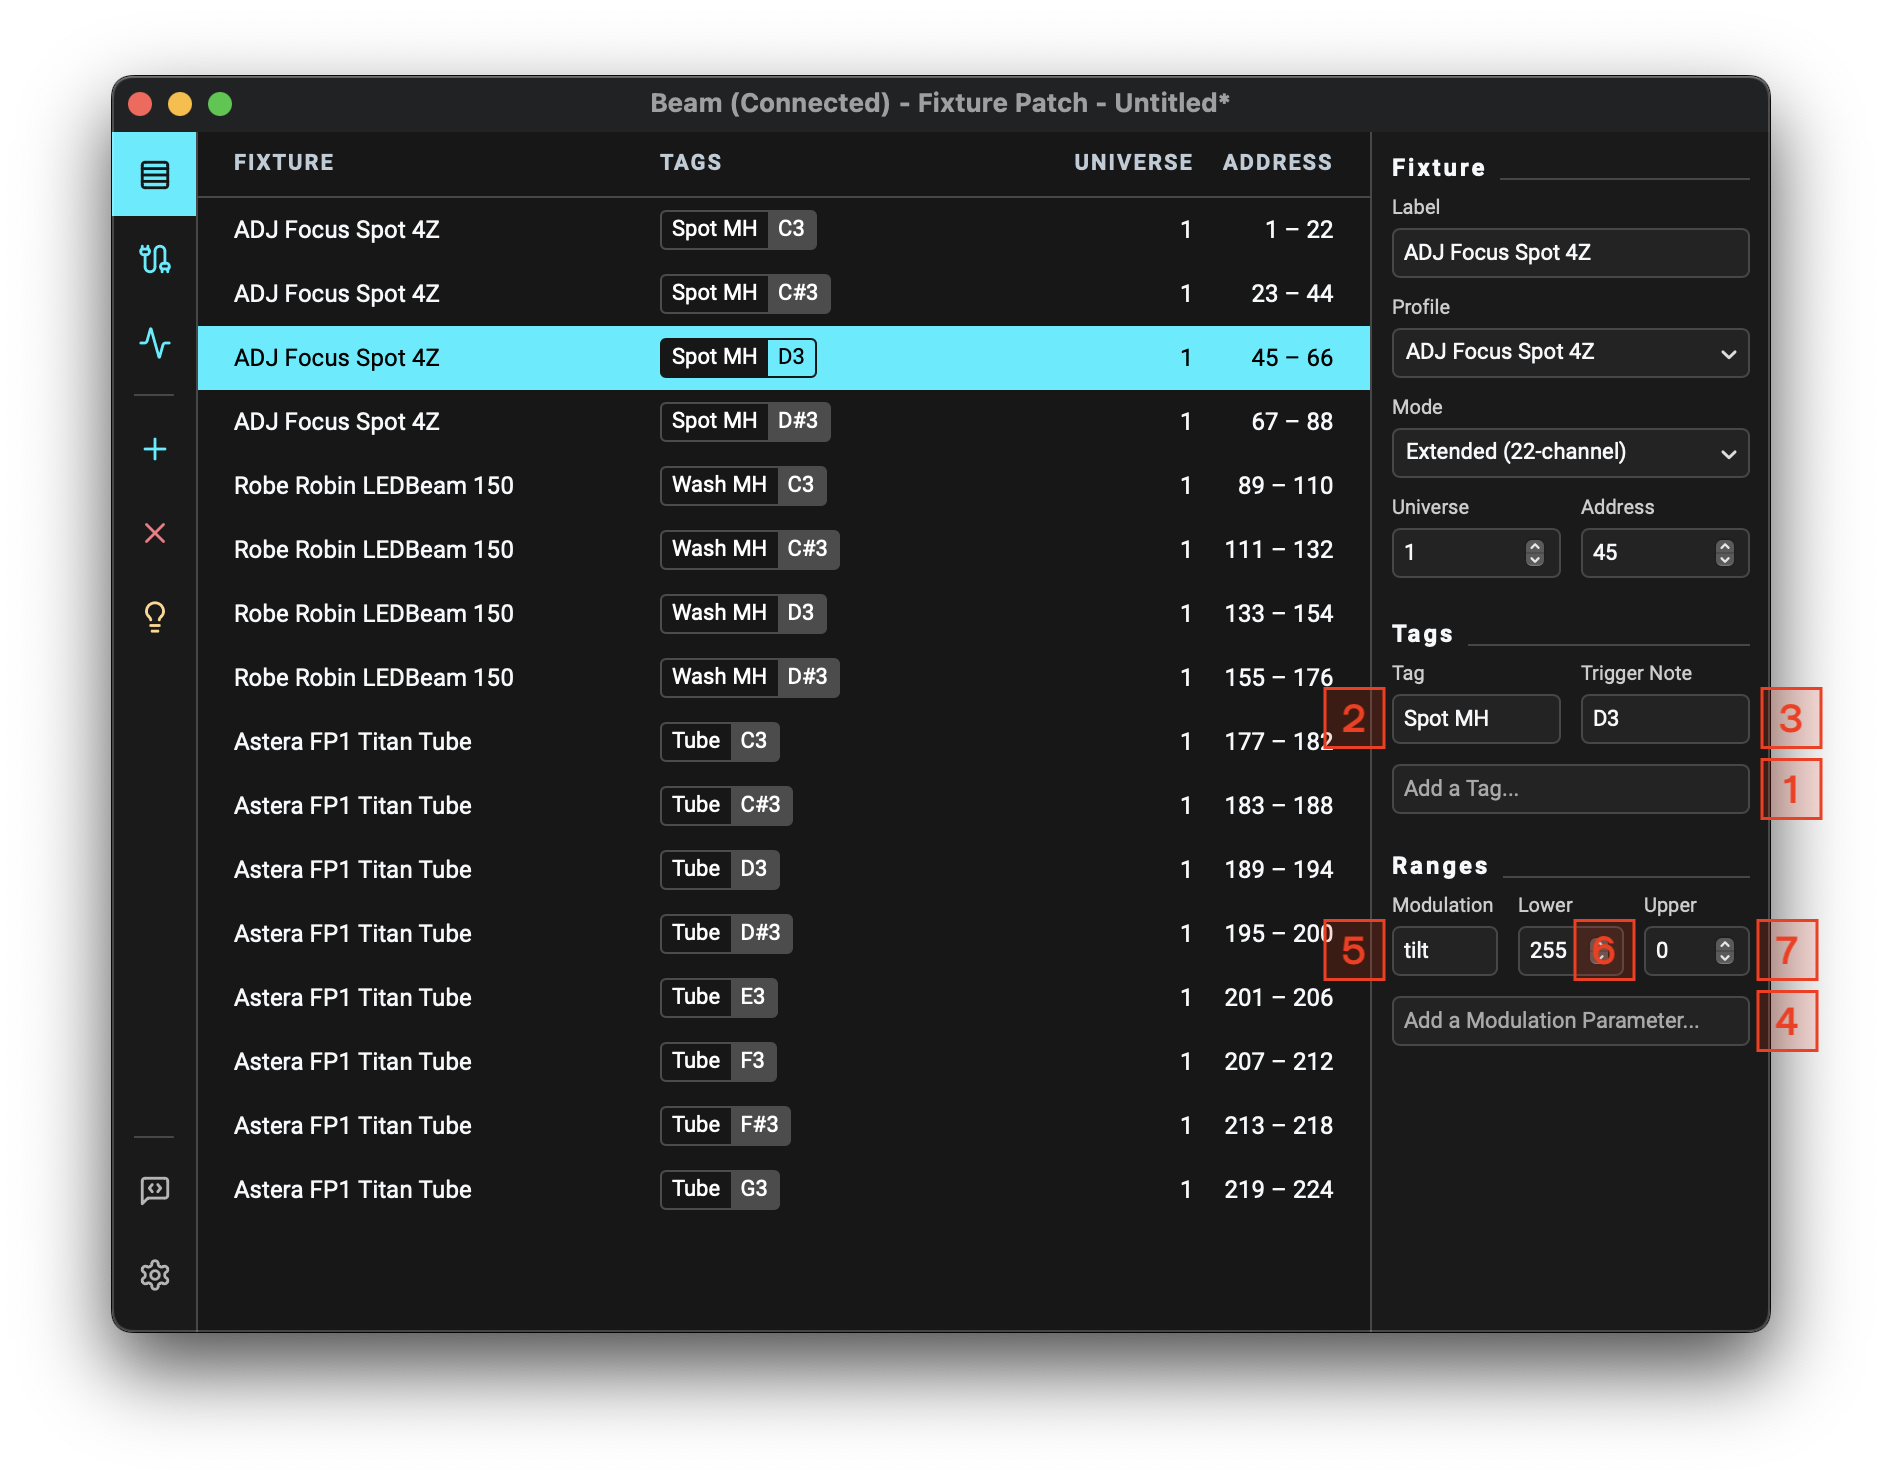Select Astera FP1 Titan Tube at 201 – 206
1882x1480 pixels.
pos(784,998)
